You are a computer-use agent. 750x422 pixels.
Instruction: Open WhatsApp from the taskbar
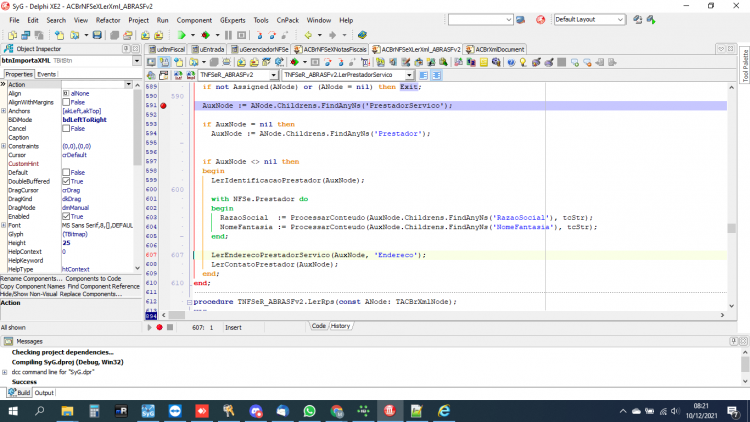[x=309, y=411]
